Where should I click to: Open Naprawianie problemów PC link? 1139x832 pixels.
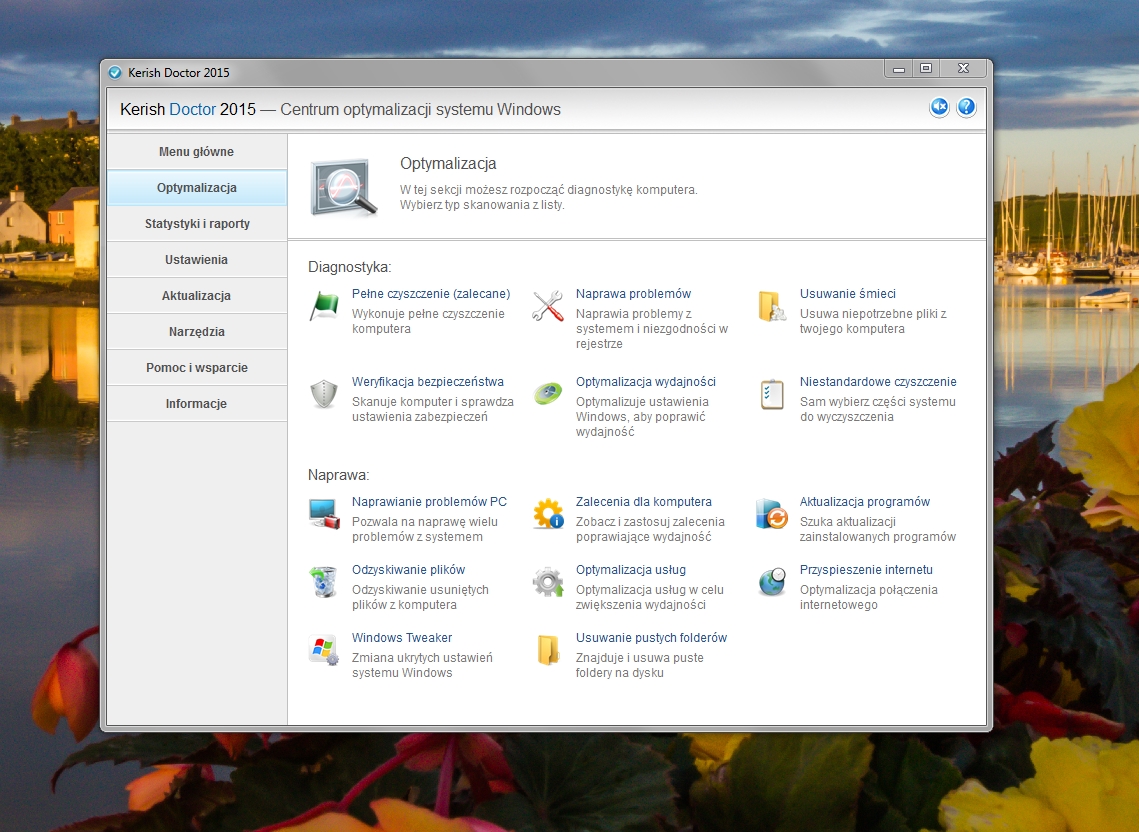pyautogui.click(x=429, y=501)
